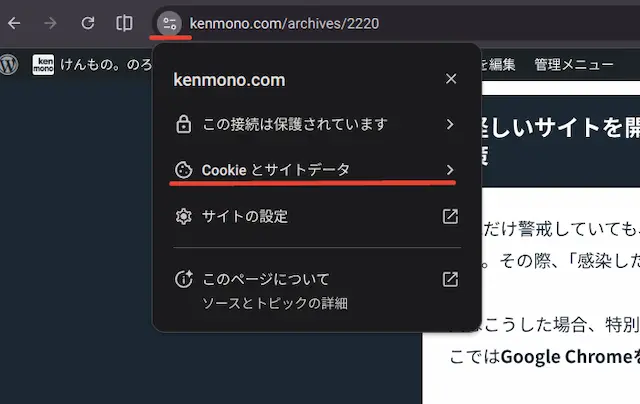Click the padlock icon for secure connection
Screen dimensions: 640x404
point(184,124)
